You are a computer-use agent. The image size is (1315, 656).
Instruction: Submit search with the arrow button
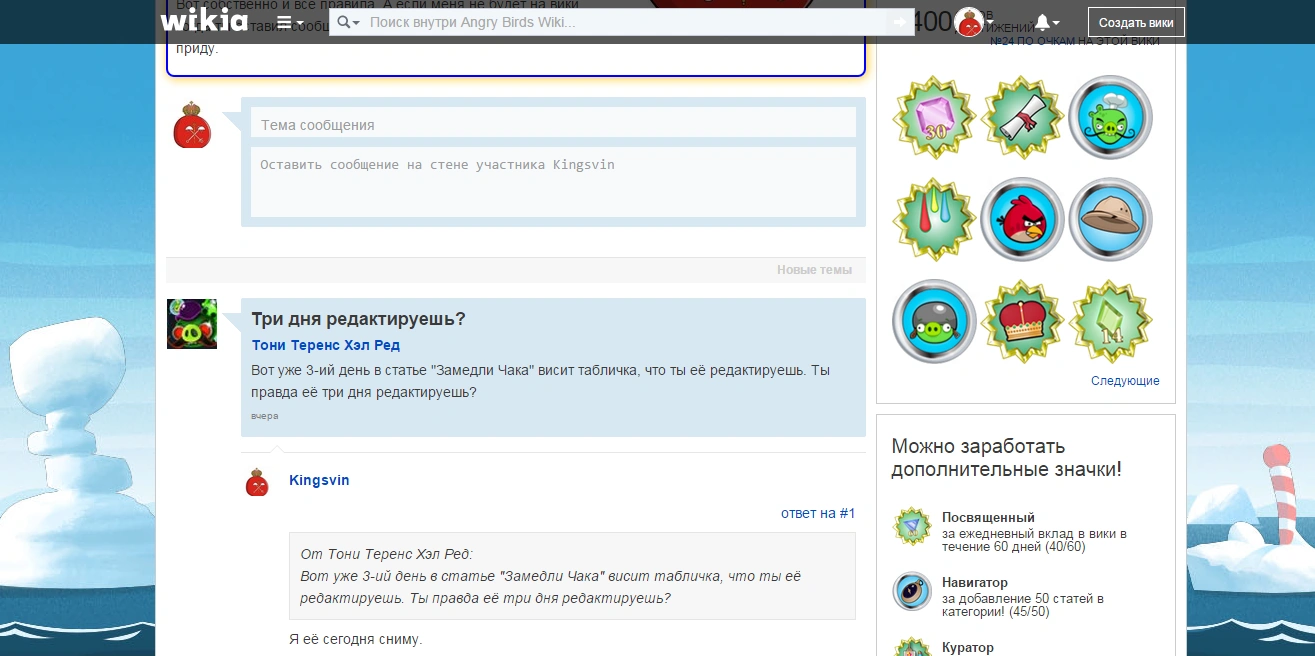(900, 22)
